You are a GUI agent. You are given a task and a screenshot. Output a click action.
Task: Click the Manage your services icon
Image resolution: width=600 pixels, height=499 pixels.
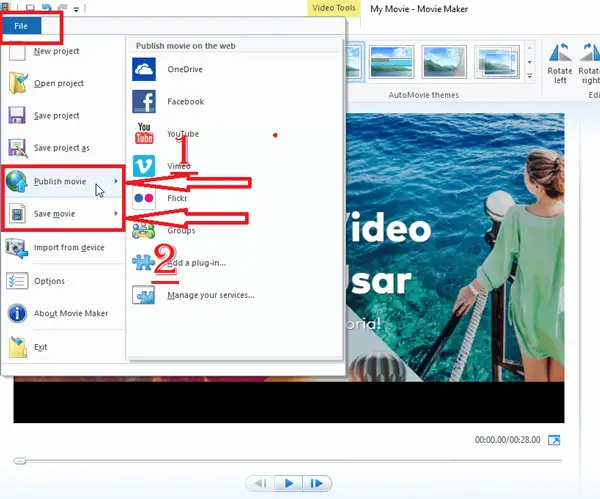point(143,295)
